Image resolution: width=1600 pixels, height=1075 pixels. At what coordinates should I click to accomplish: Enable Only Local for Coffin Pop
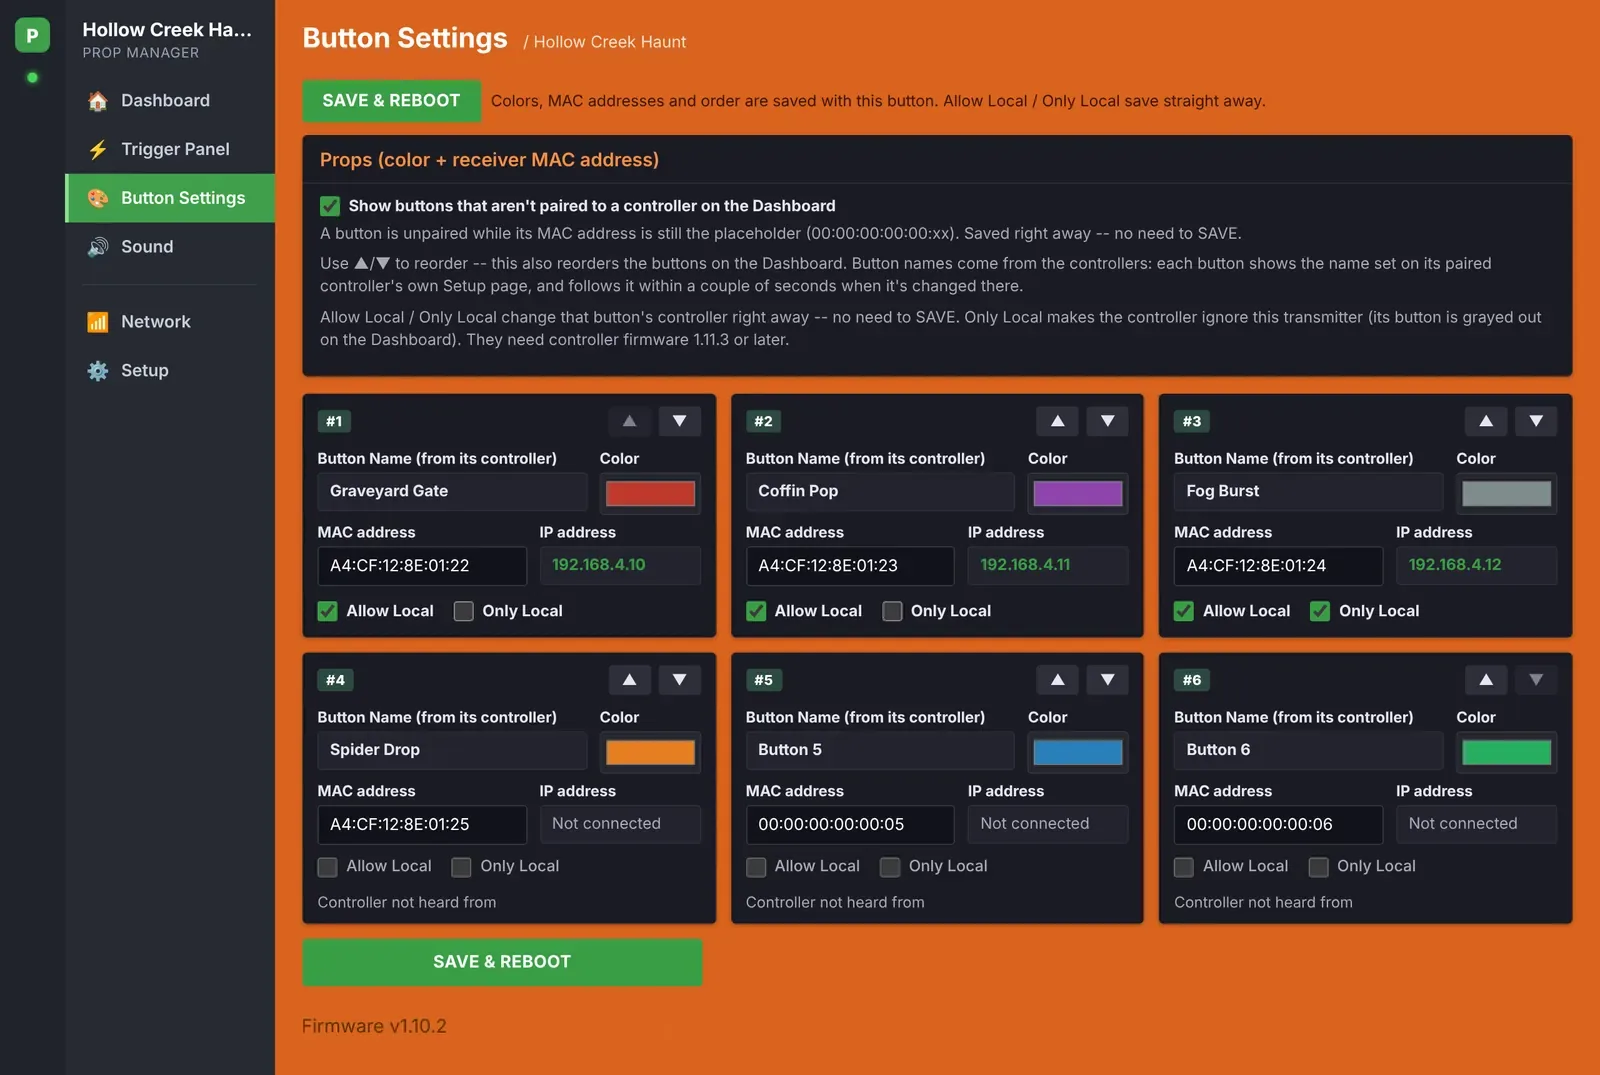pyautogui.click(x=892, y=611)
